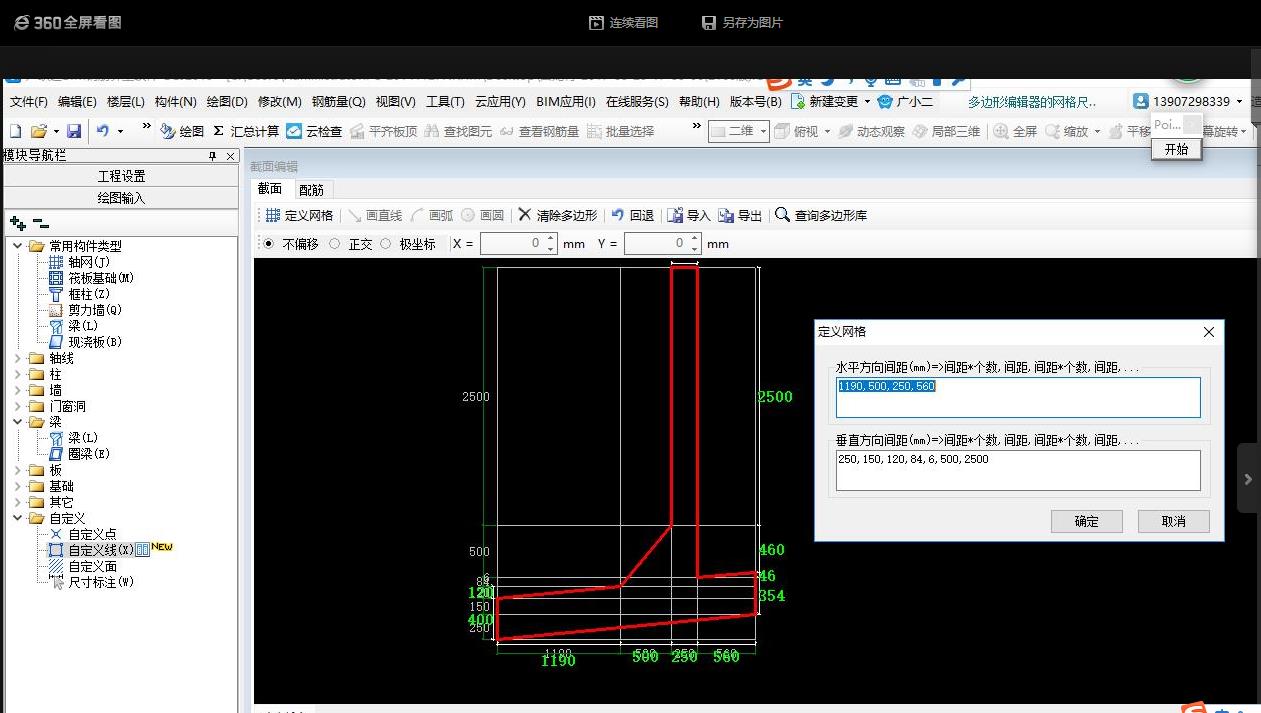This screenshot has width=1261, height=713.
Task: Open the 二维 view dropdown
Action: [764, 131]
